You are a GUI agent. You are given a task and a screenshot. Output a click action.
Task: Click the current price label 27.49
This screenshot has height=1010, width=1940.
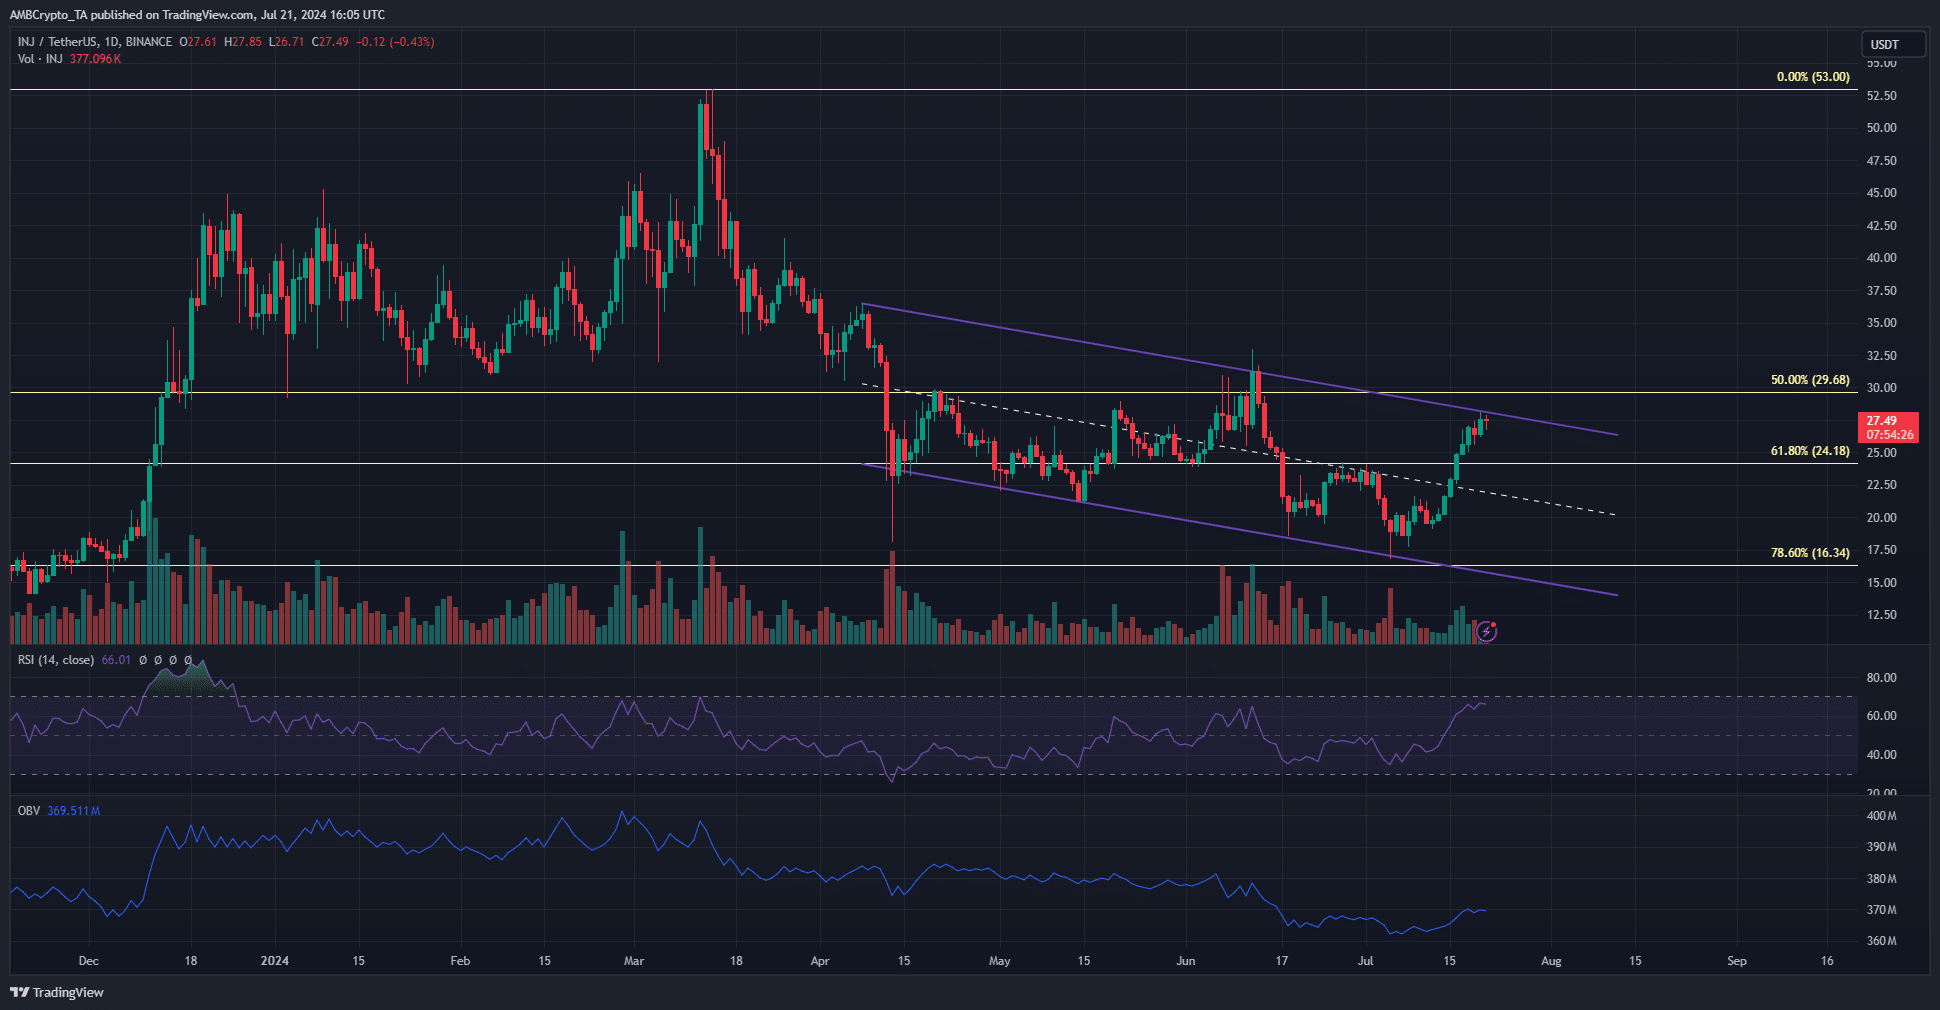1882,421
